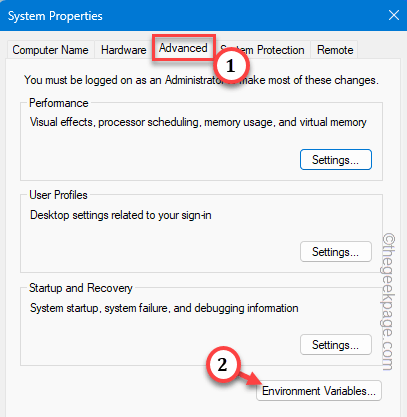Click the thegeekpage.com watermark
Screen dimensions: 407x417
[x=388, y=302]
